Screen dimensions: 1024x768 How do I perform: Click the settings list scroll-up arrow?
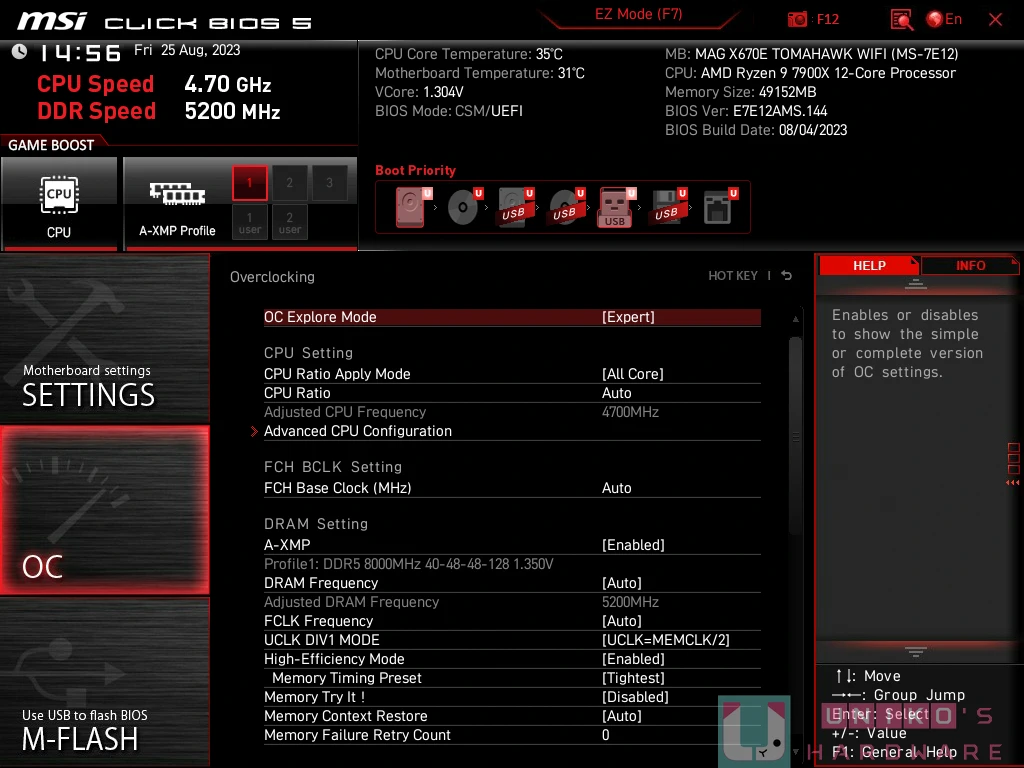[x=795, y=319]
